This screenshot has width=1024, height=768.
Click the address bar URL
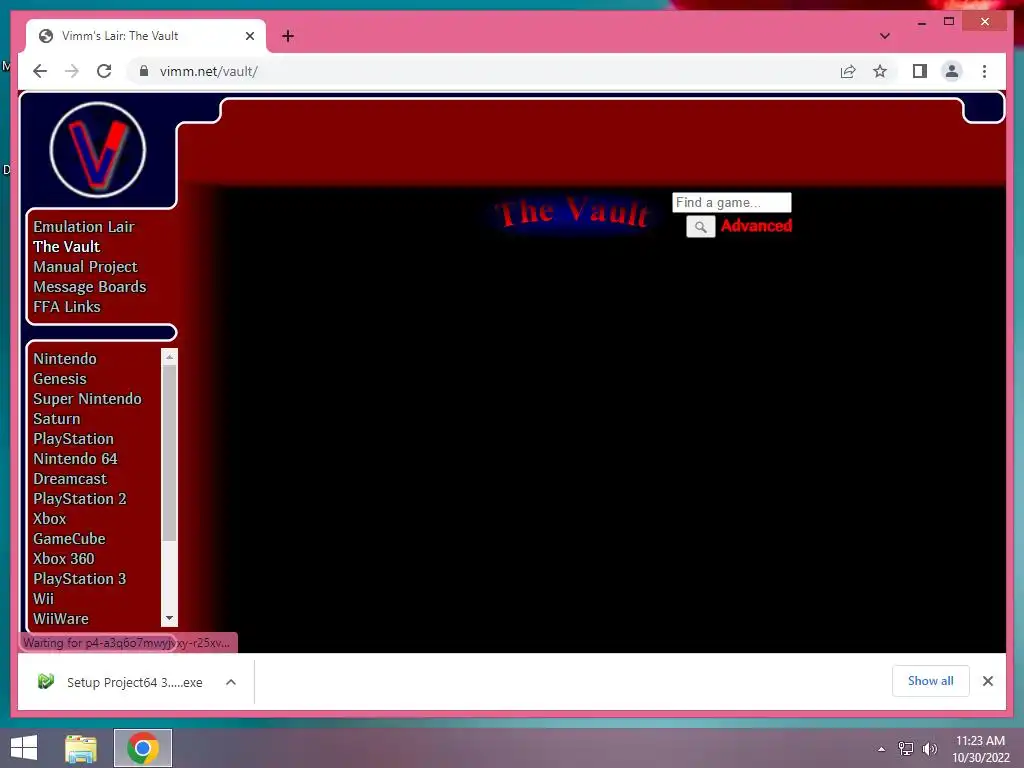208,71
